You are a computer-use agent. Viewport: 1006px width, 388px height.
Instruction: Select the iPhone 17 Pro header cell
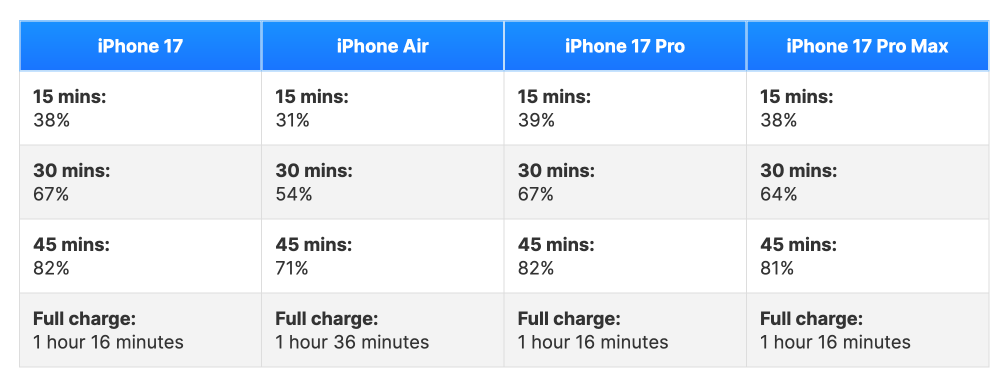pyautogui.click(x=625, y=46)
